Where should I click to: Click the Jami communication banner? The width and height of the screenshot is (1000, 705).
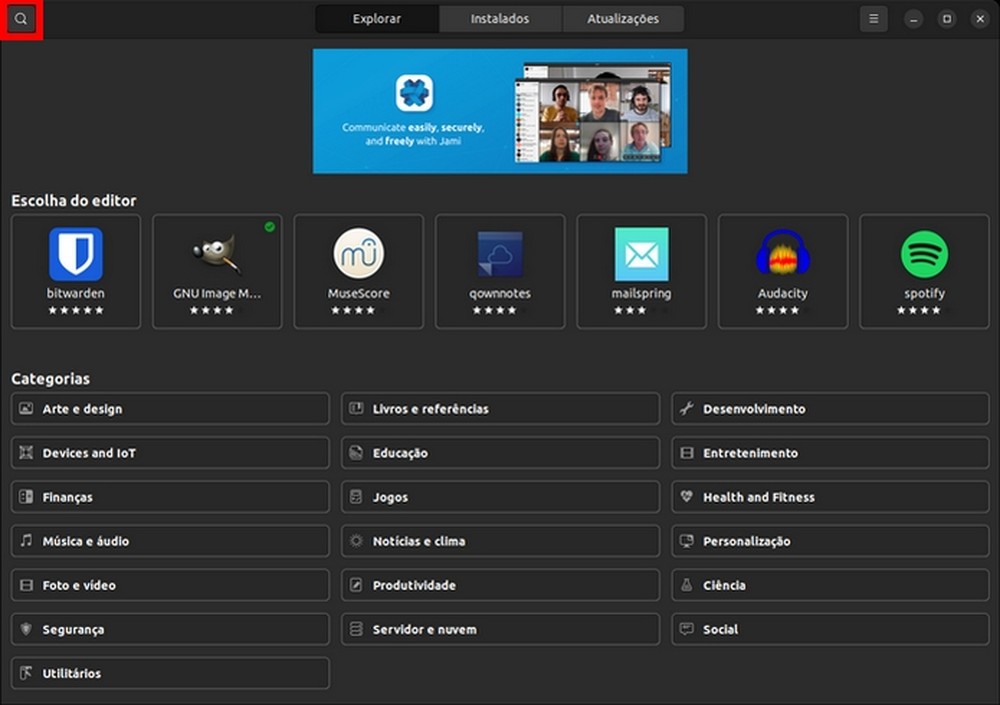(499, 110)
